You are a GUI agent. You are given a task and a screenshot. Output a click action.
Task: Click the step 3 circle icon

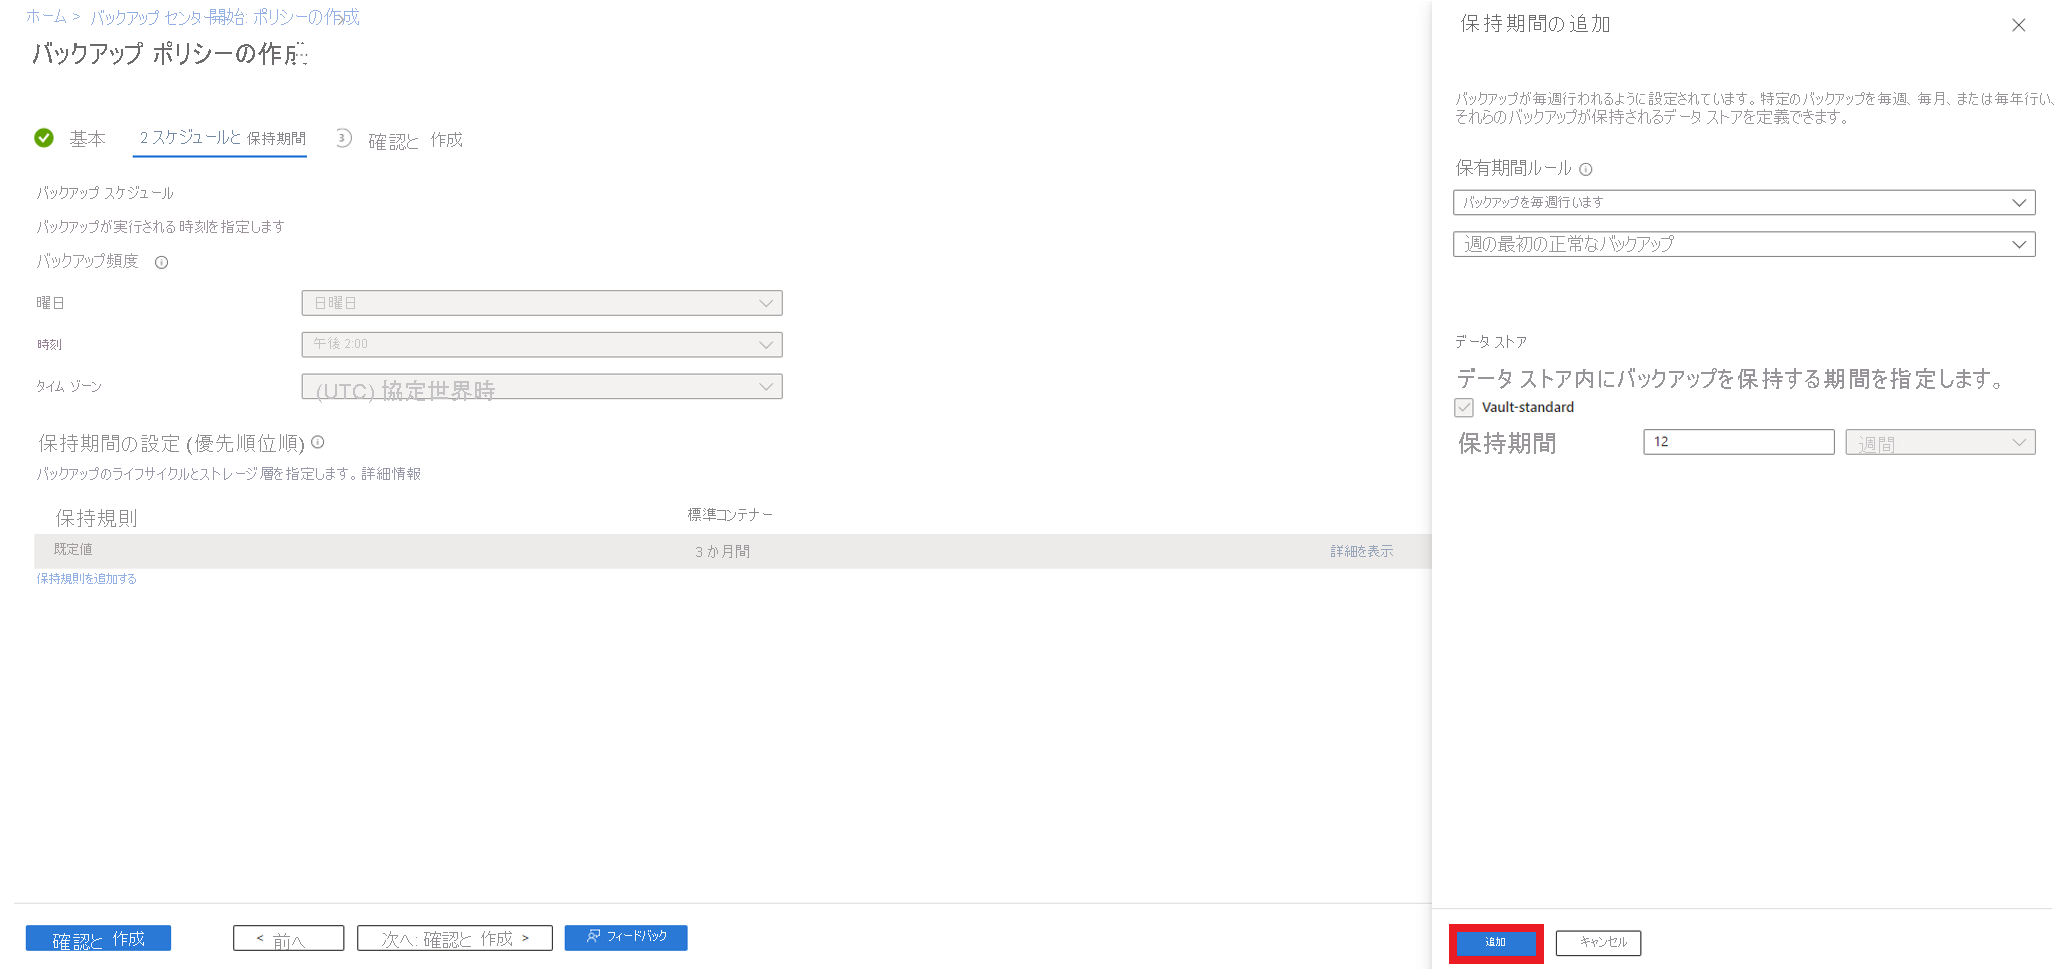pyautogui.click(x=343, y=138)
